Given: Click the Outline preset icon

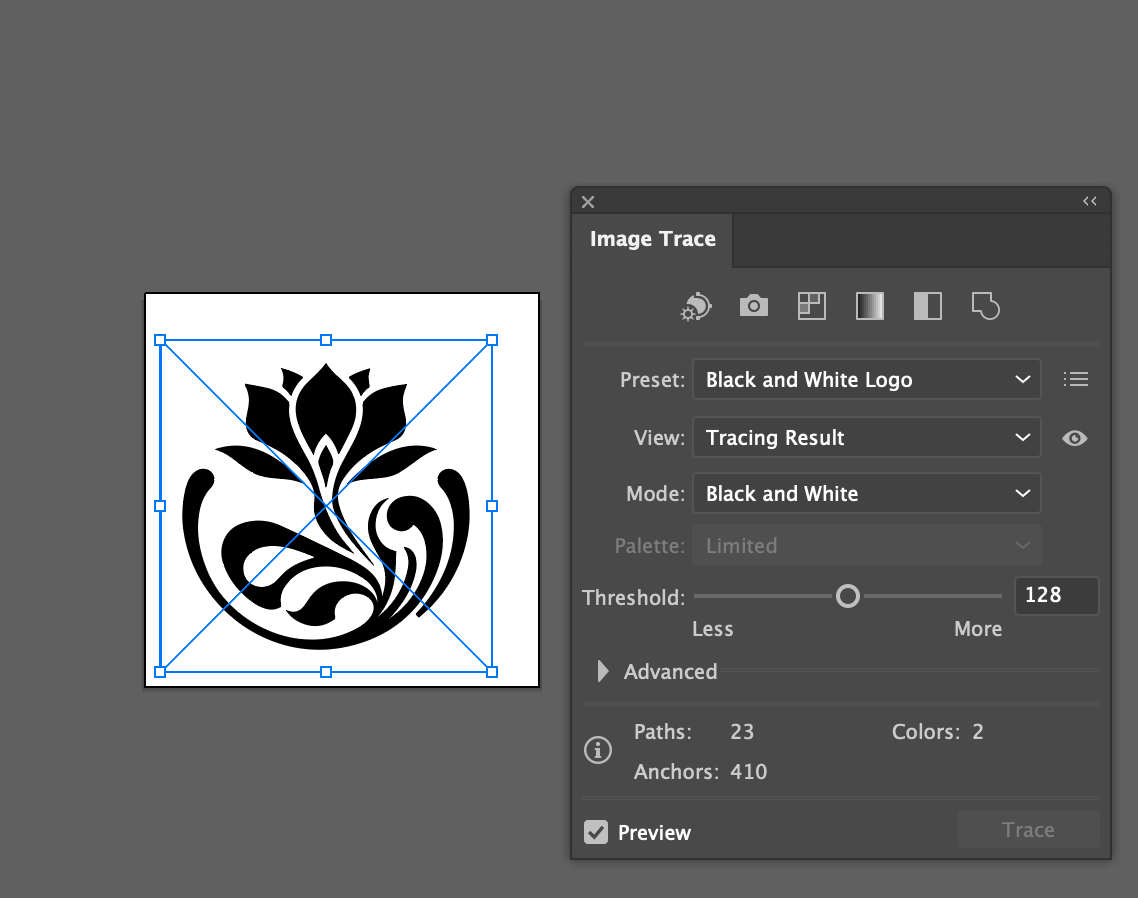Looking at the screenshot, I should point(985,306).
